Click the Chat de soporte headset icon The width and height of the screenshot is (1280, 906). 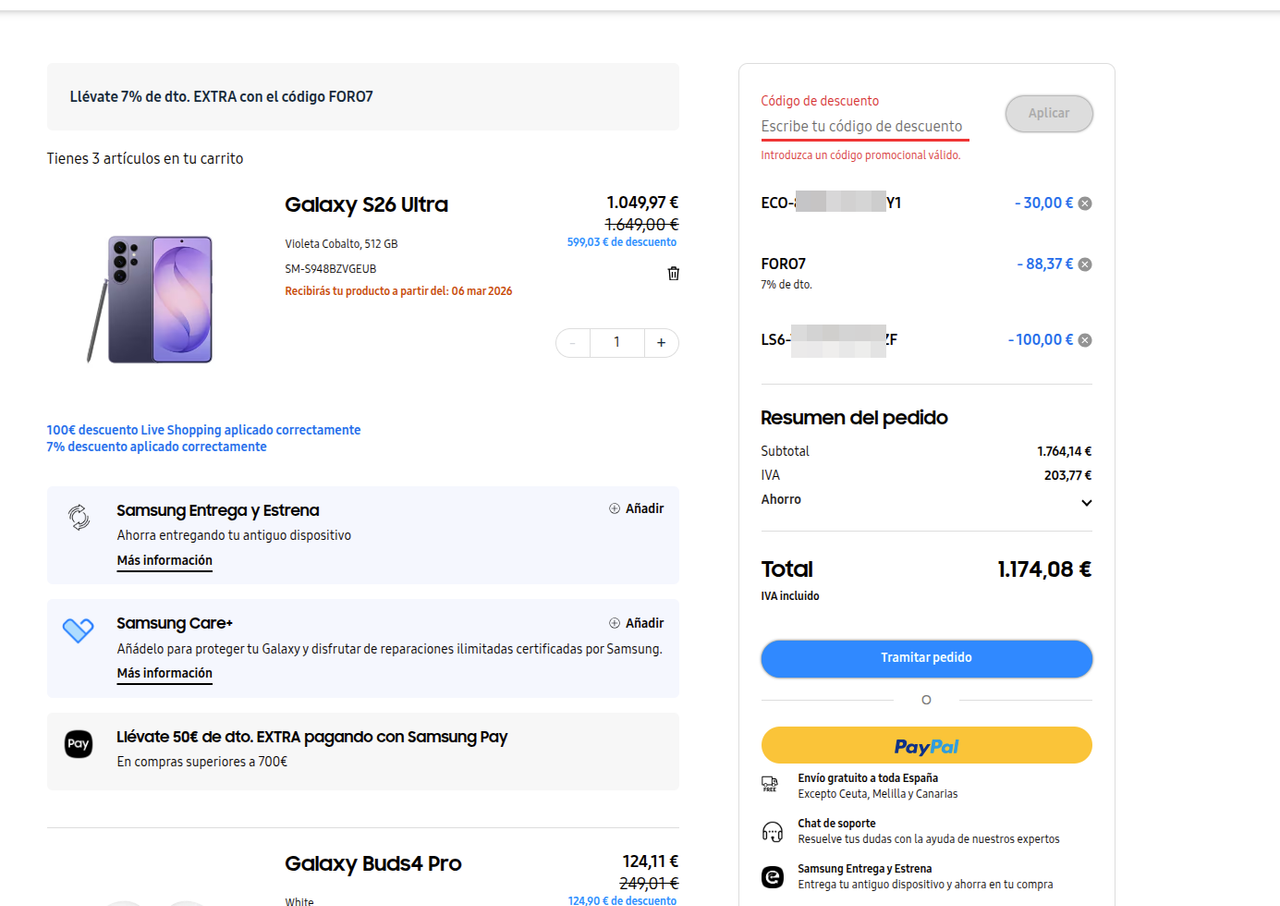pos(772,831)
